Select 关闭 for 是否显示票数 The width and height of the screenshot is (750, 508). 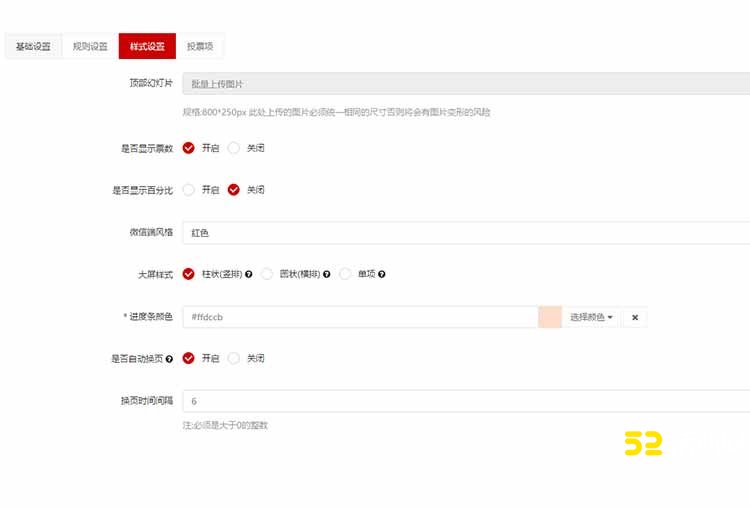point(234,148)
